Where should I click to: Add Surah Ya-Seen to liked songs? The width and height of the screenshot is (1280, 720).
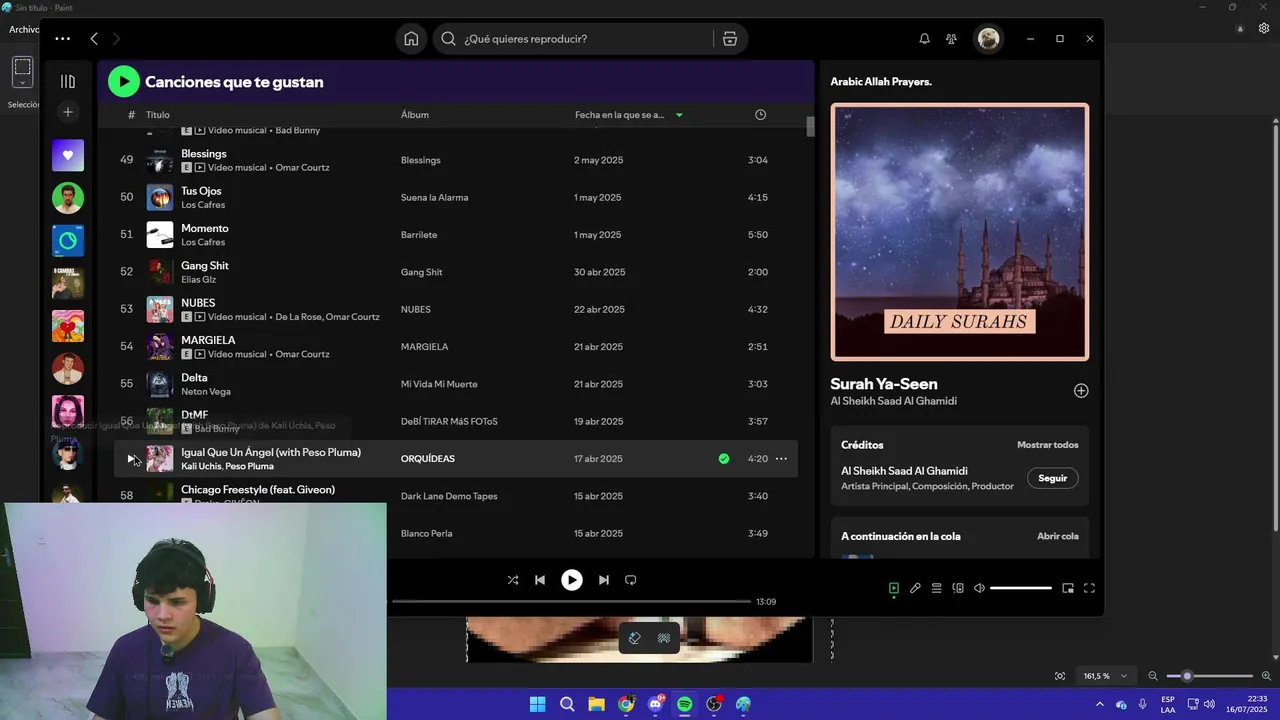coord(1081,391)
